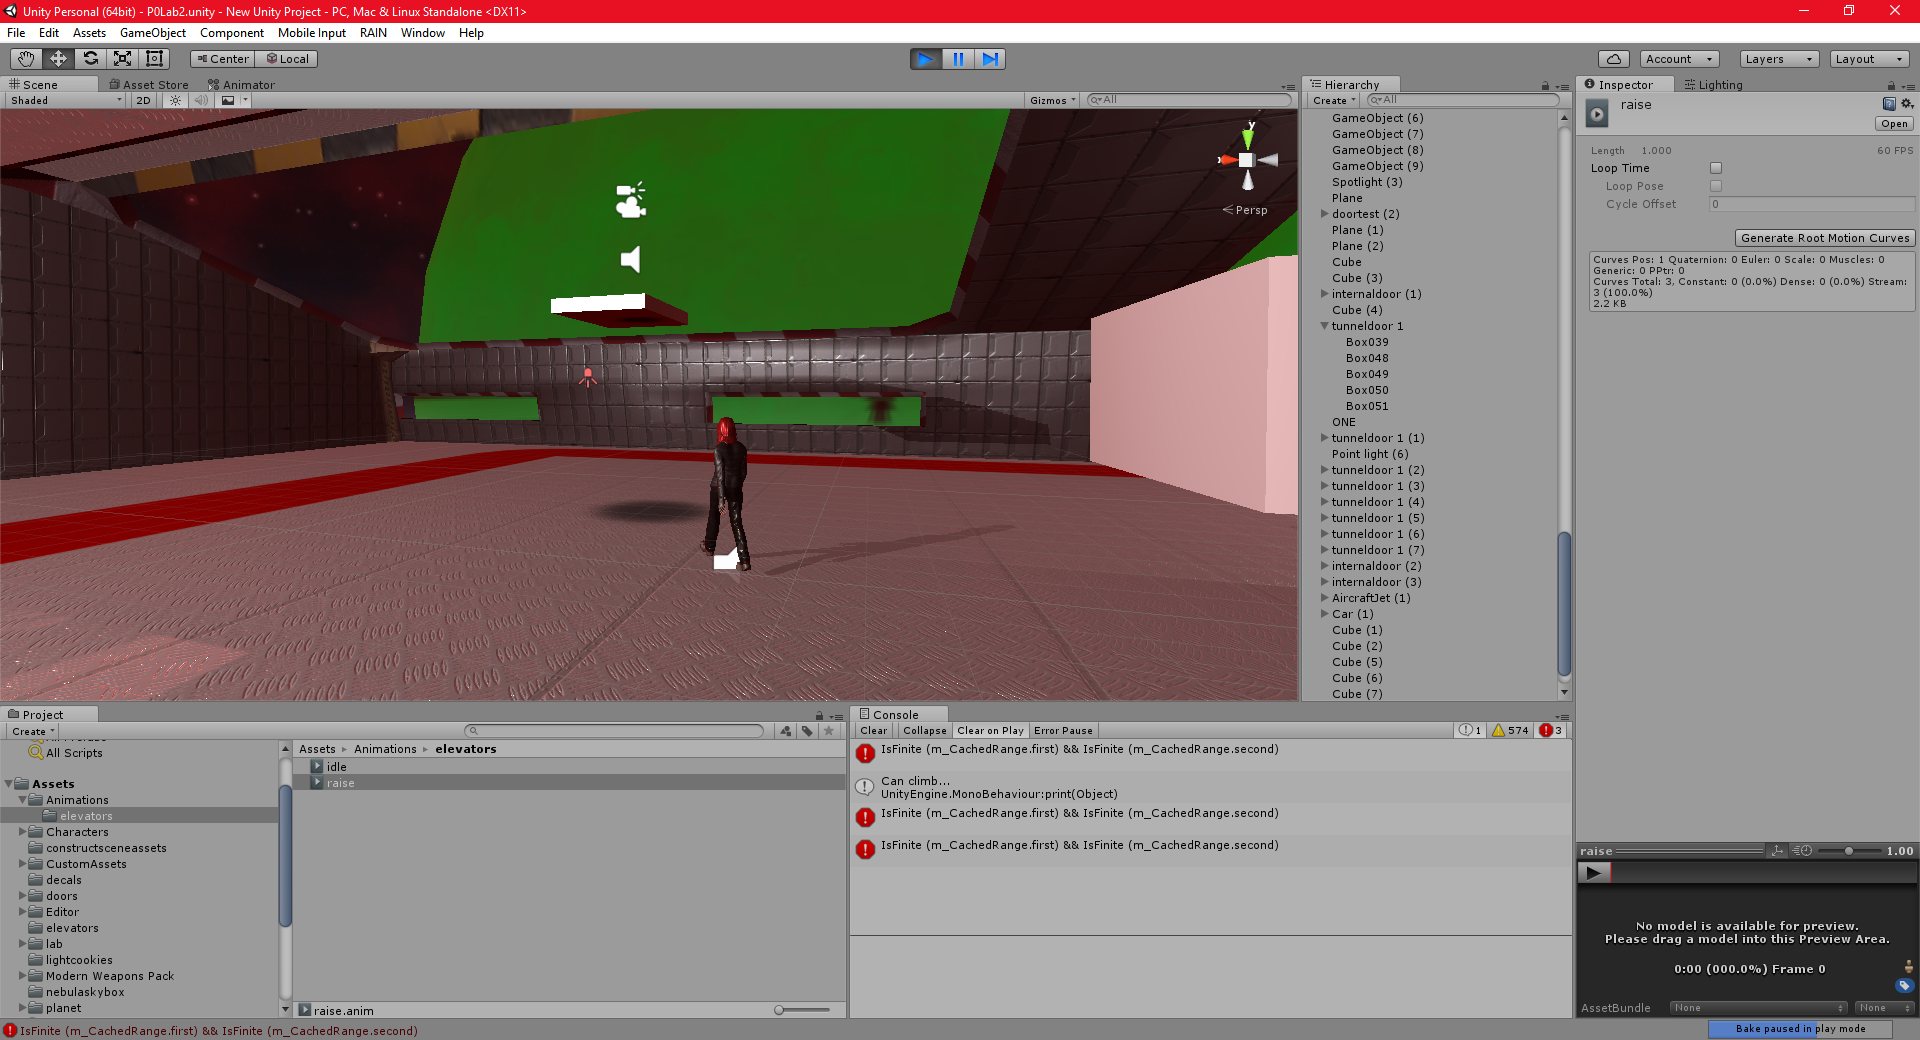Open the Component menu

point(232,33)
